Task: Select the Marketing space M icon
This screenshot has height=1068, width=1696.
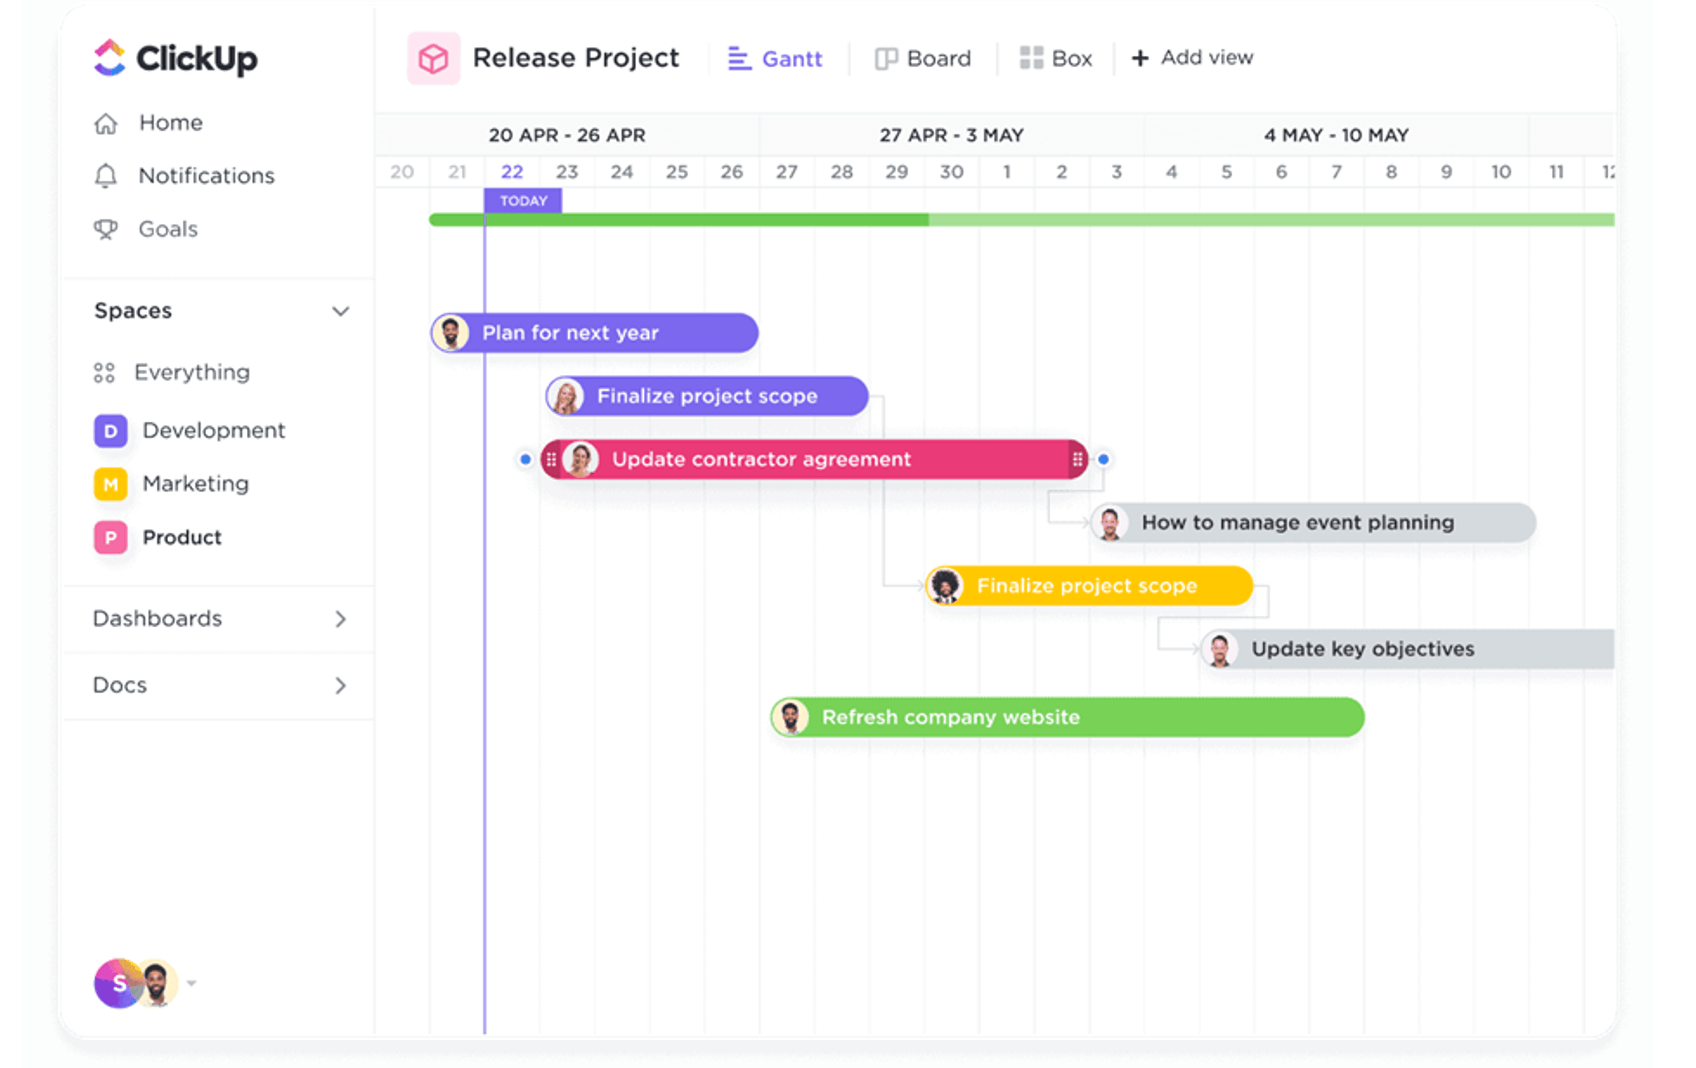Action: tap(110, 484)
